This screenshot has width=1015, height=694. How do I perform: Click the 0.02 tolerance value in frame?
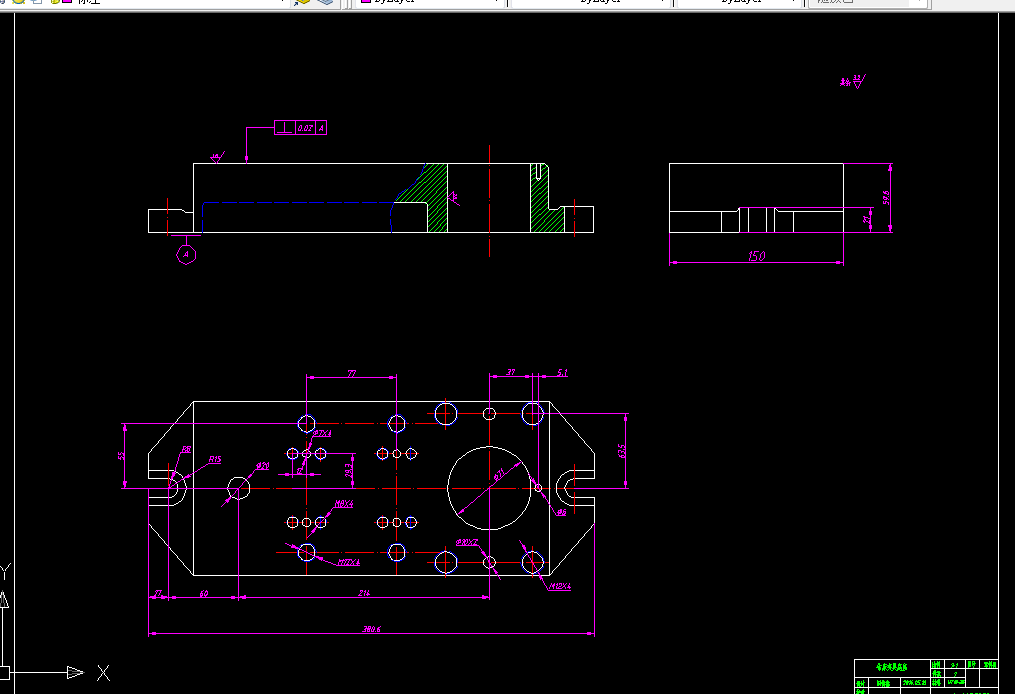point(305,128)
